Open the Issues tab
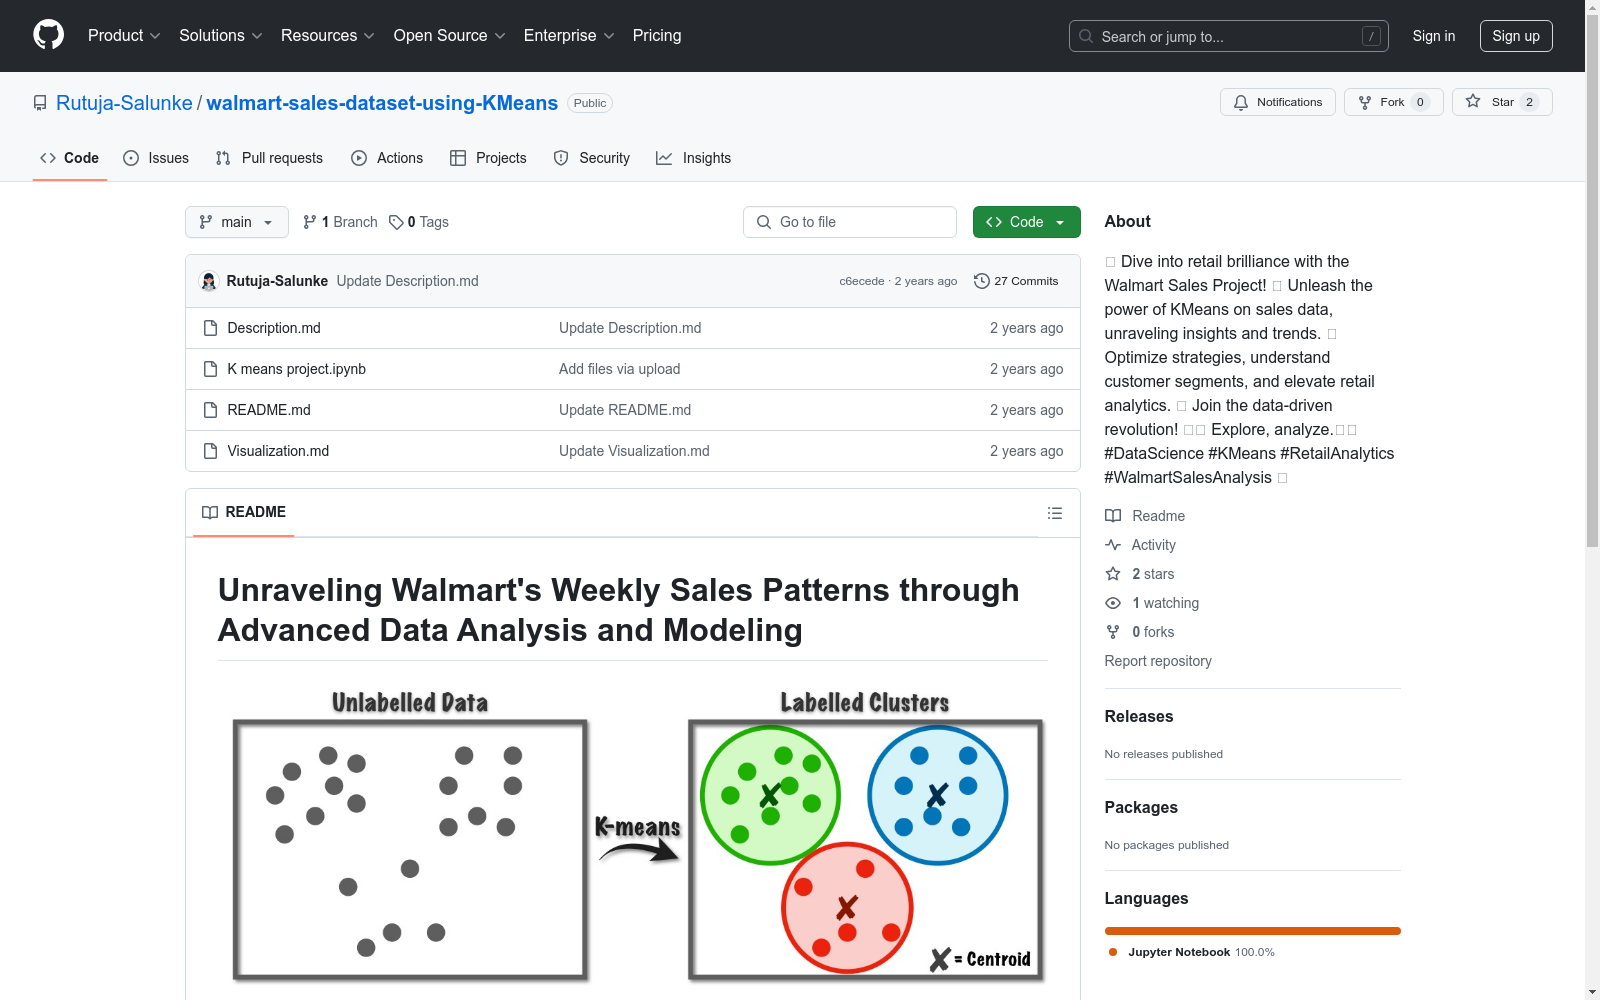This screenshot has height=1000, width=1600. pyautogui.click(x=156, y=158)
